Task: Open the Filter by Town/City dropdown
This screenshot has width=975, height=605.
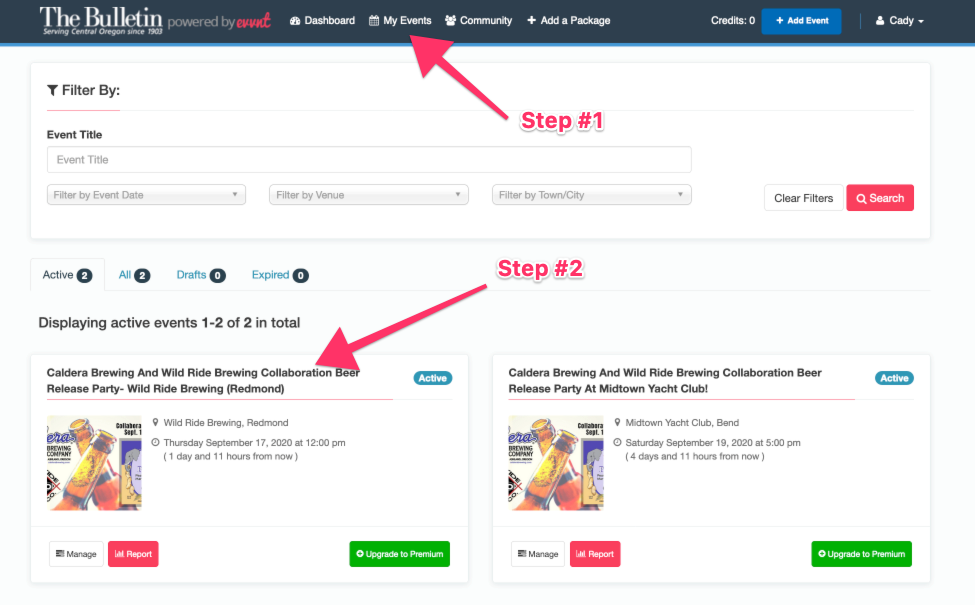Action: coord(591,195)
